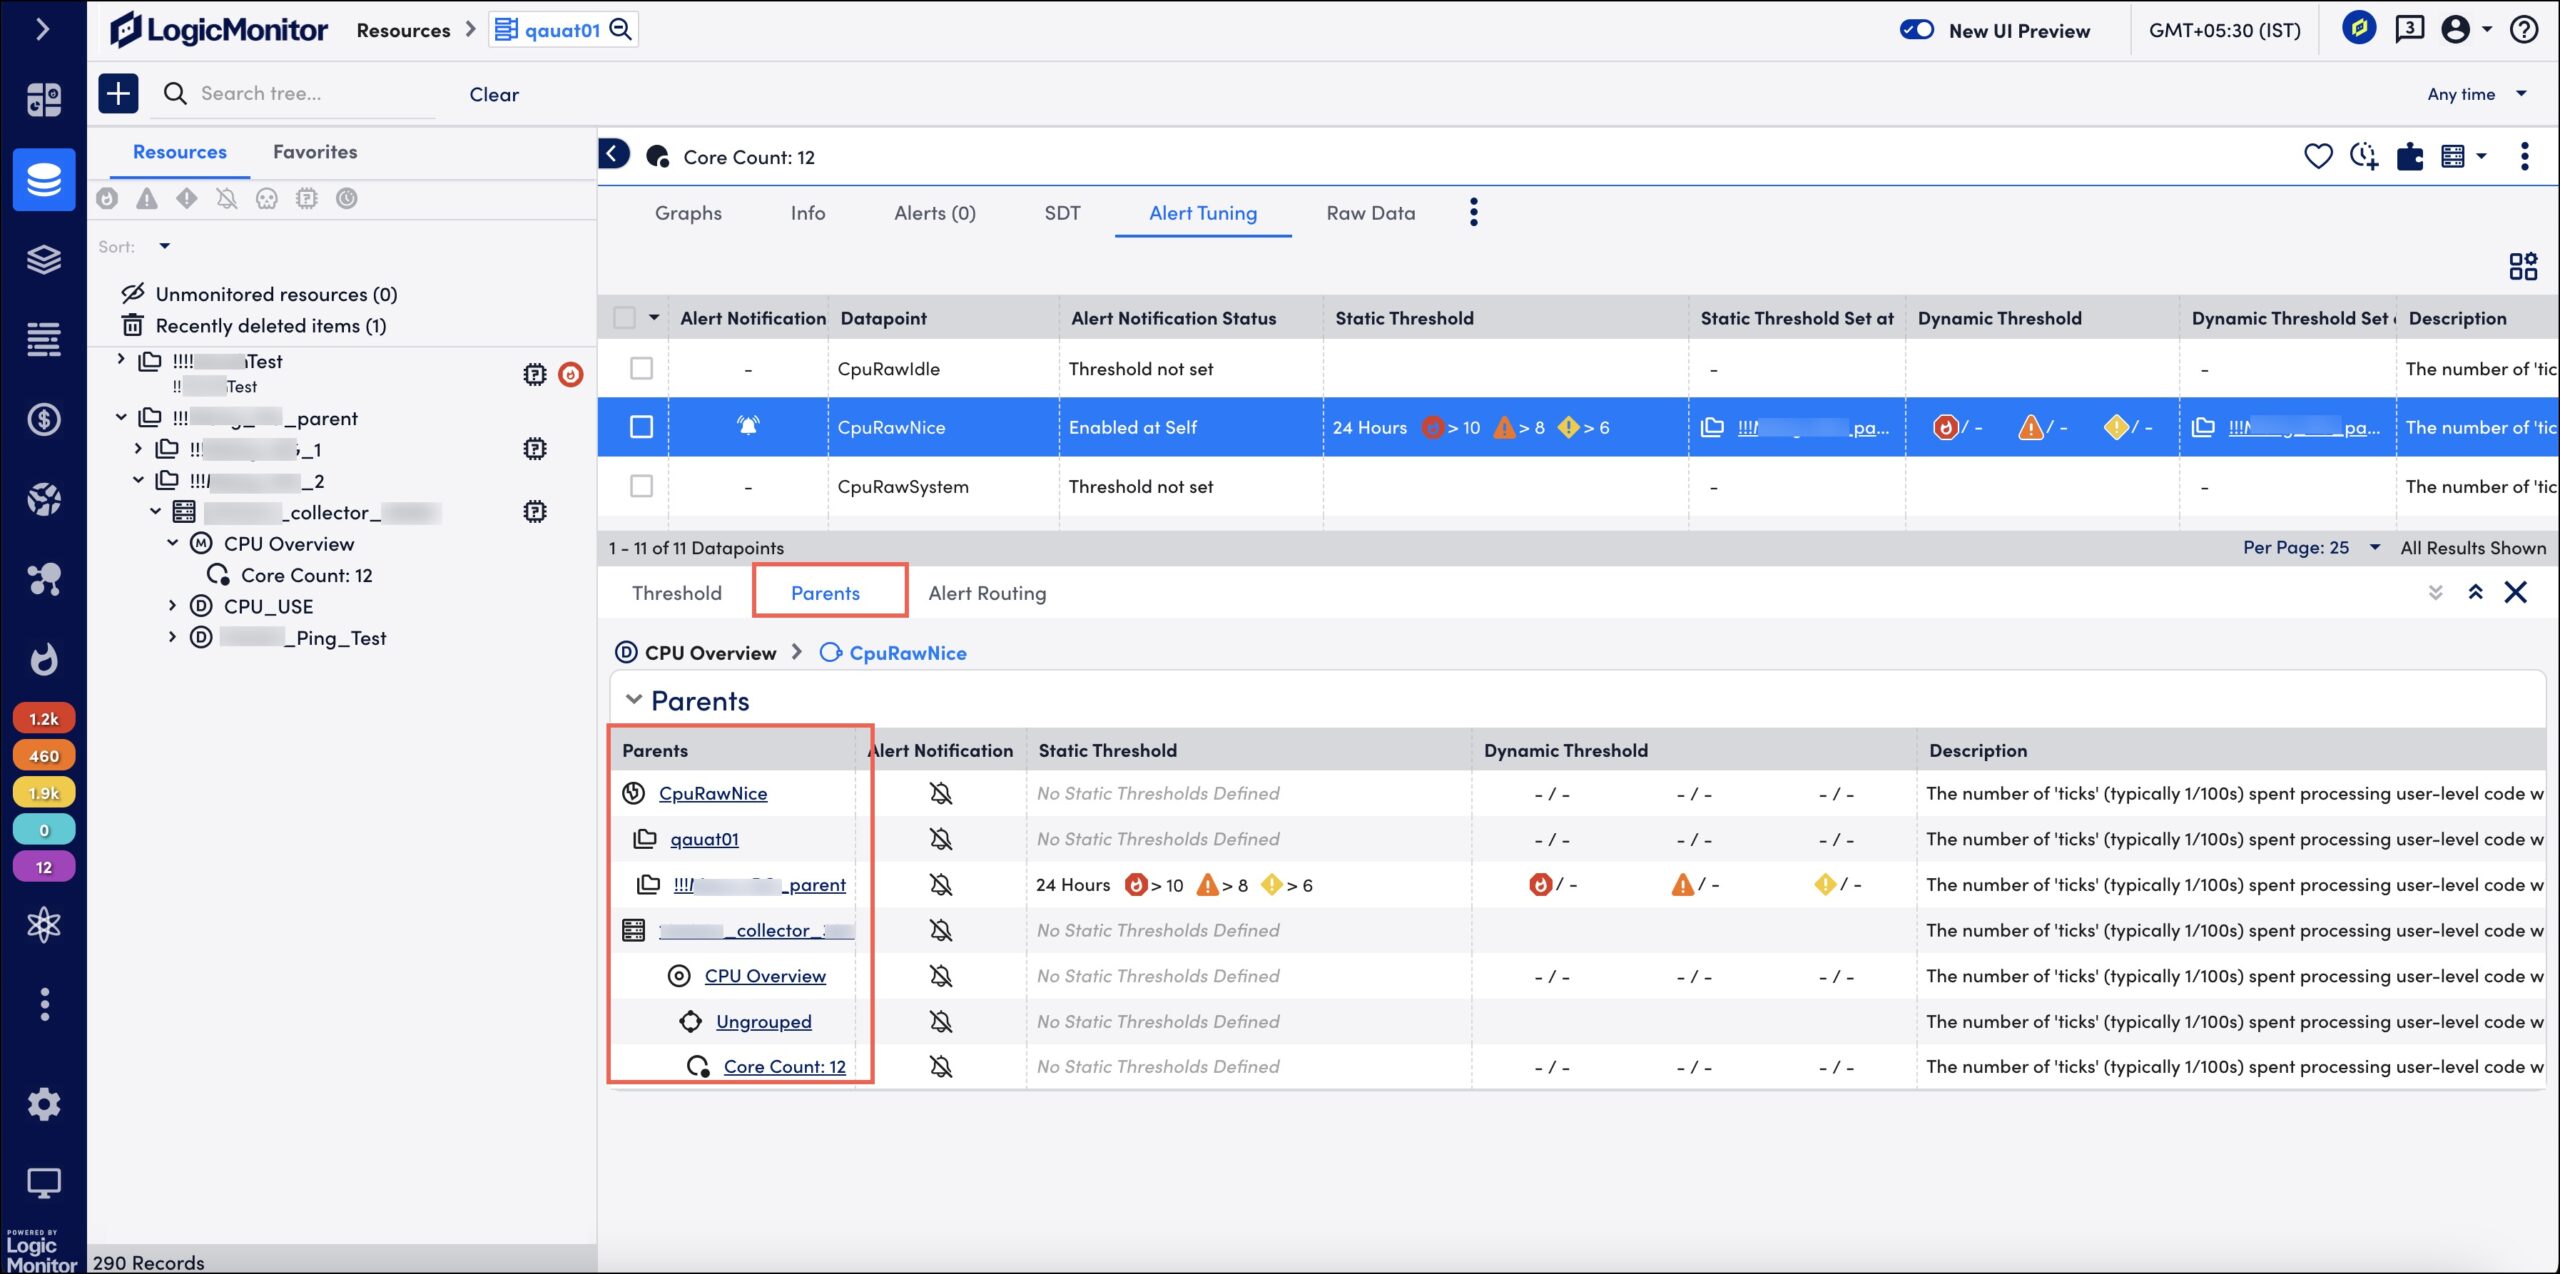Toggle muted bell for CPU Overview parent row
The height and width of the screenshot is (1274, 2560).
click(x=941, y=976)
